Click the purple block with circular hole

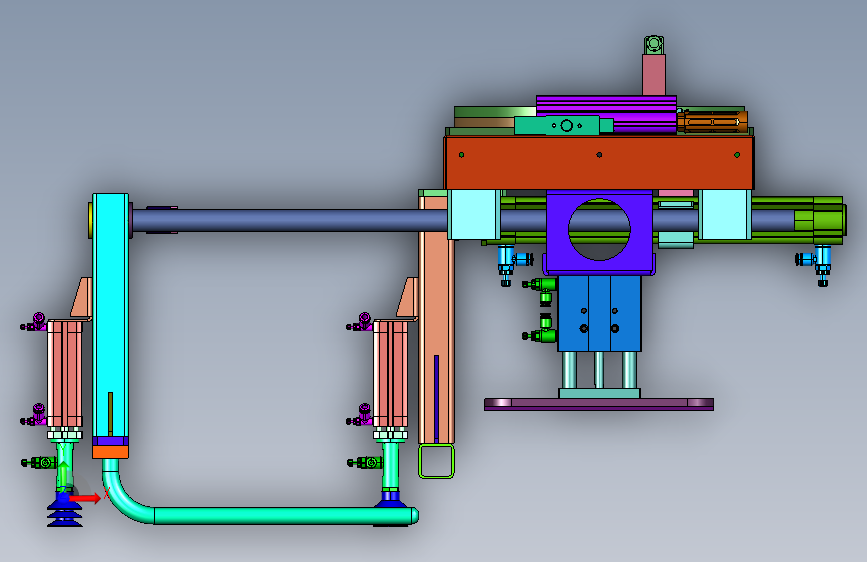[599, 232]
